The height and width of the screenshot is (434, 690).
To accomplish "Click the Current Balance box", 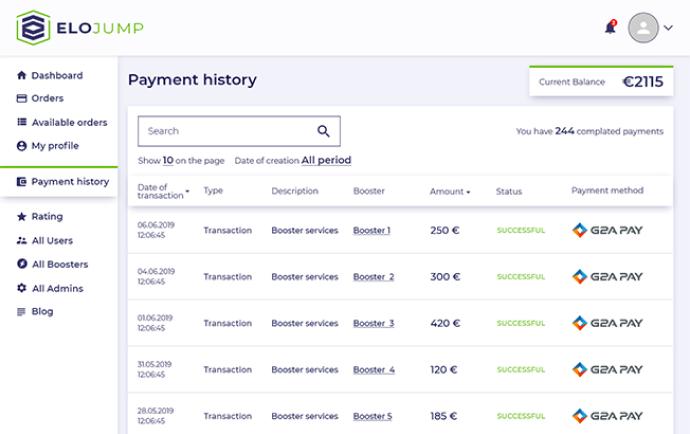I will [x=600, y=82].
